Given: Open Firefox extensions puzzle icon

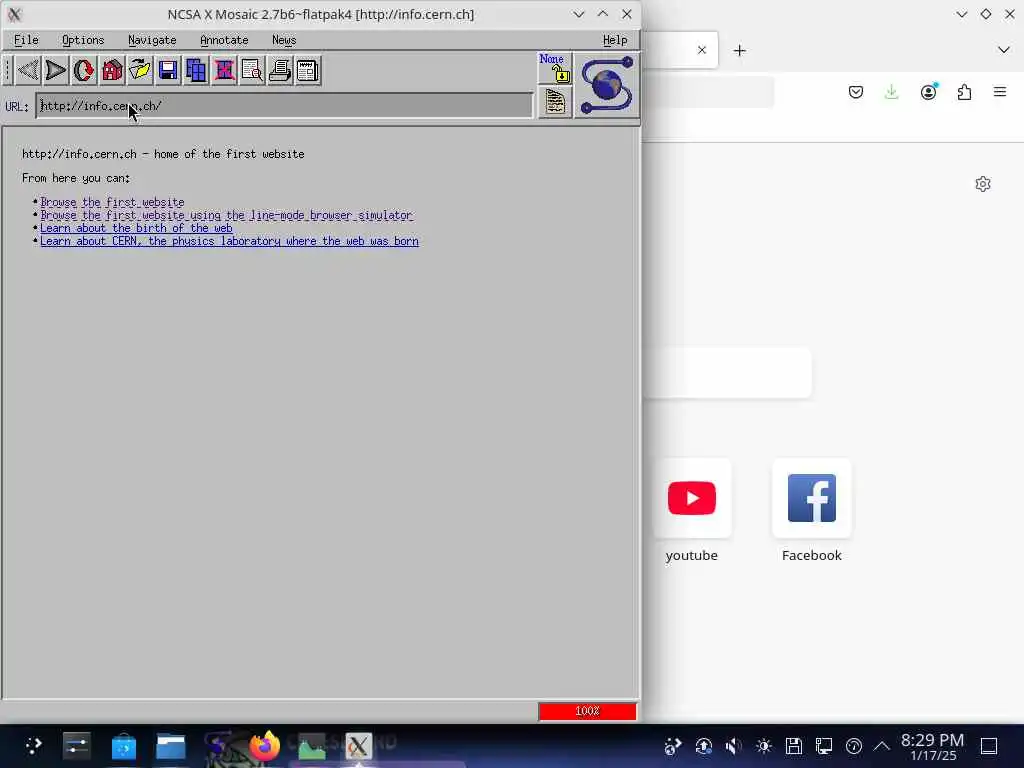Looking at the screenshot, I should click(964, 92).
